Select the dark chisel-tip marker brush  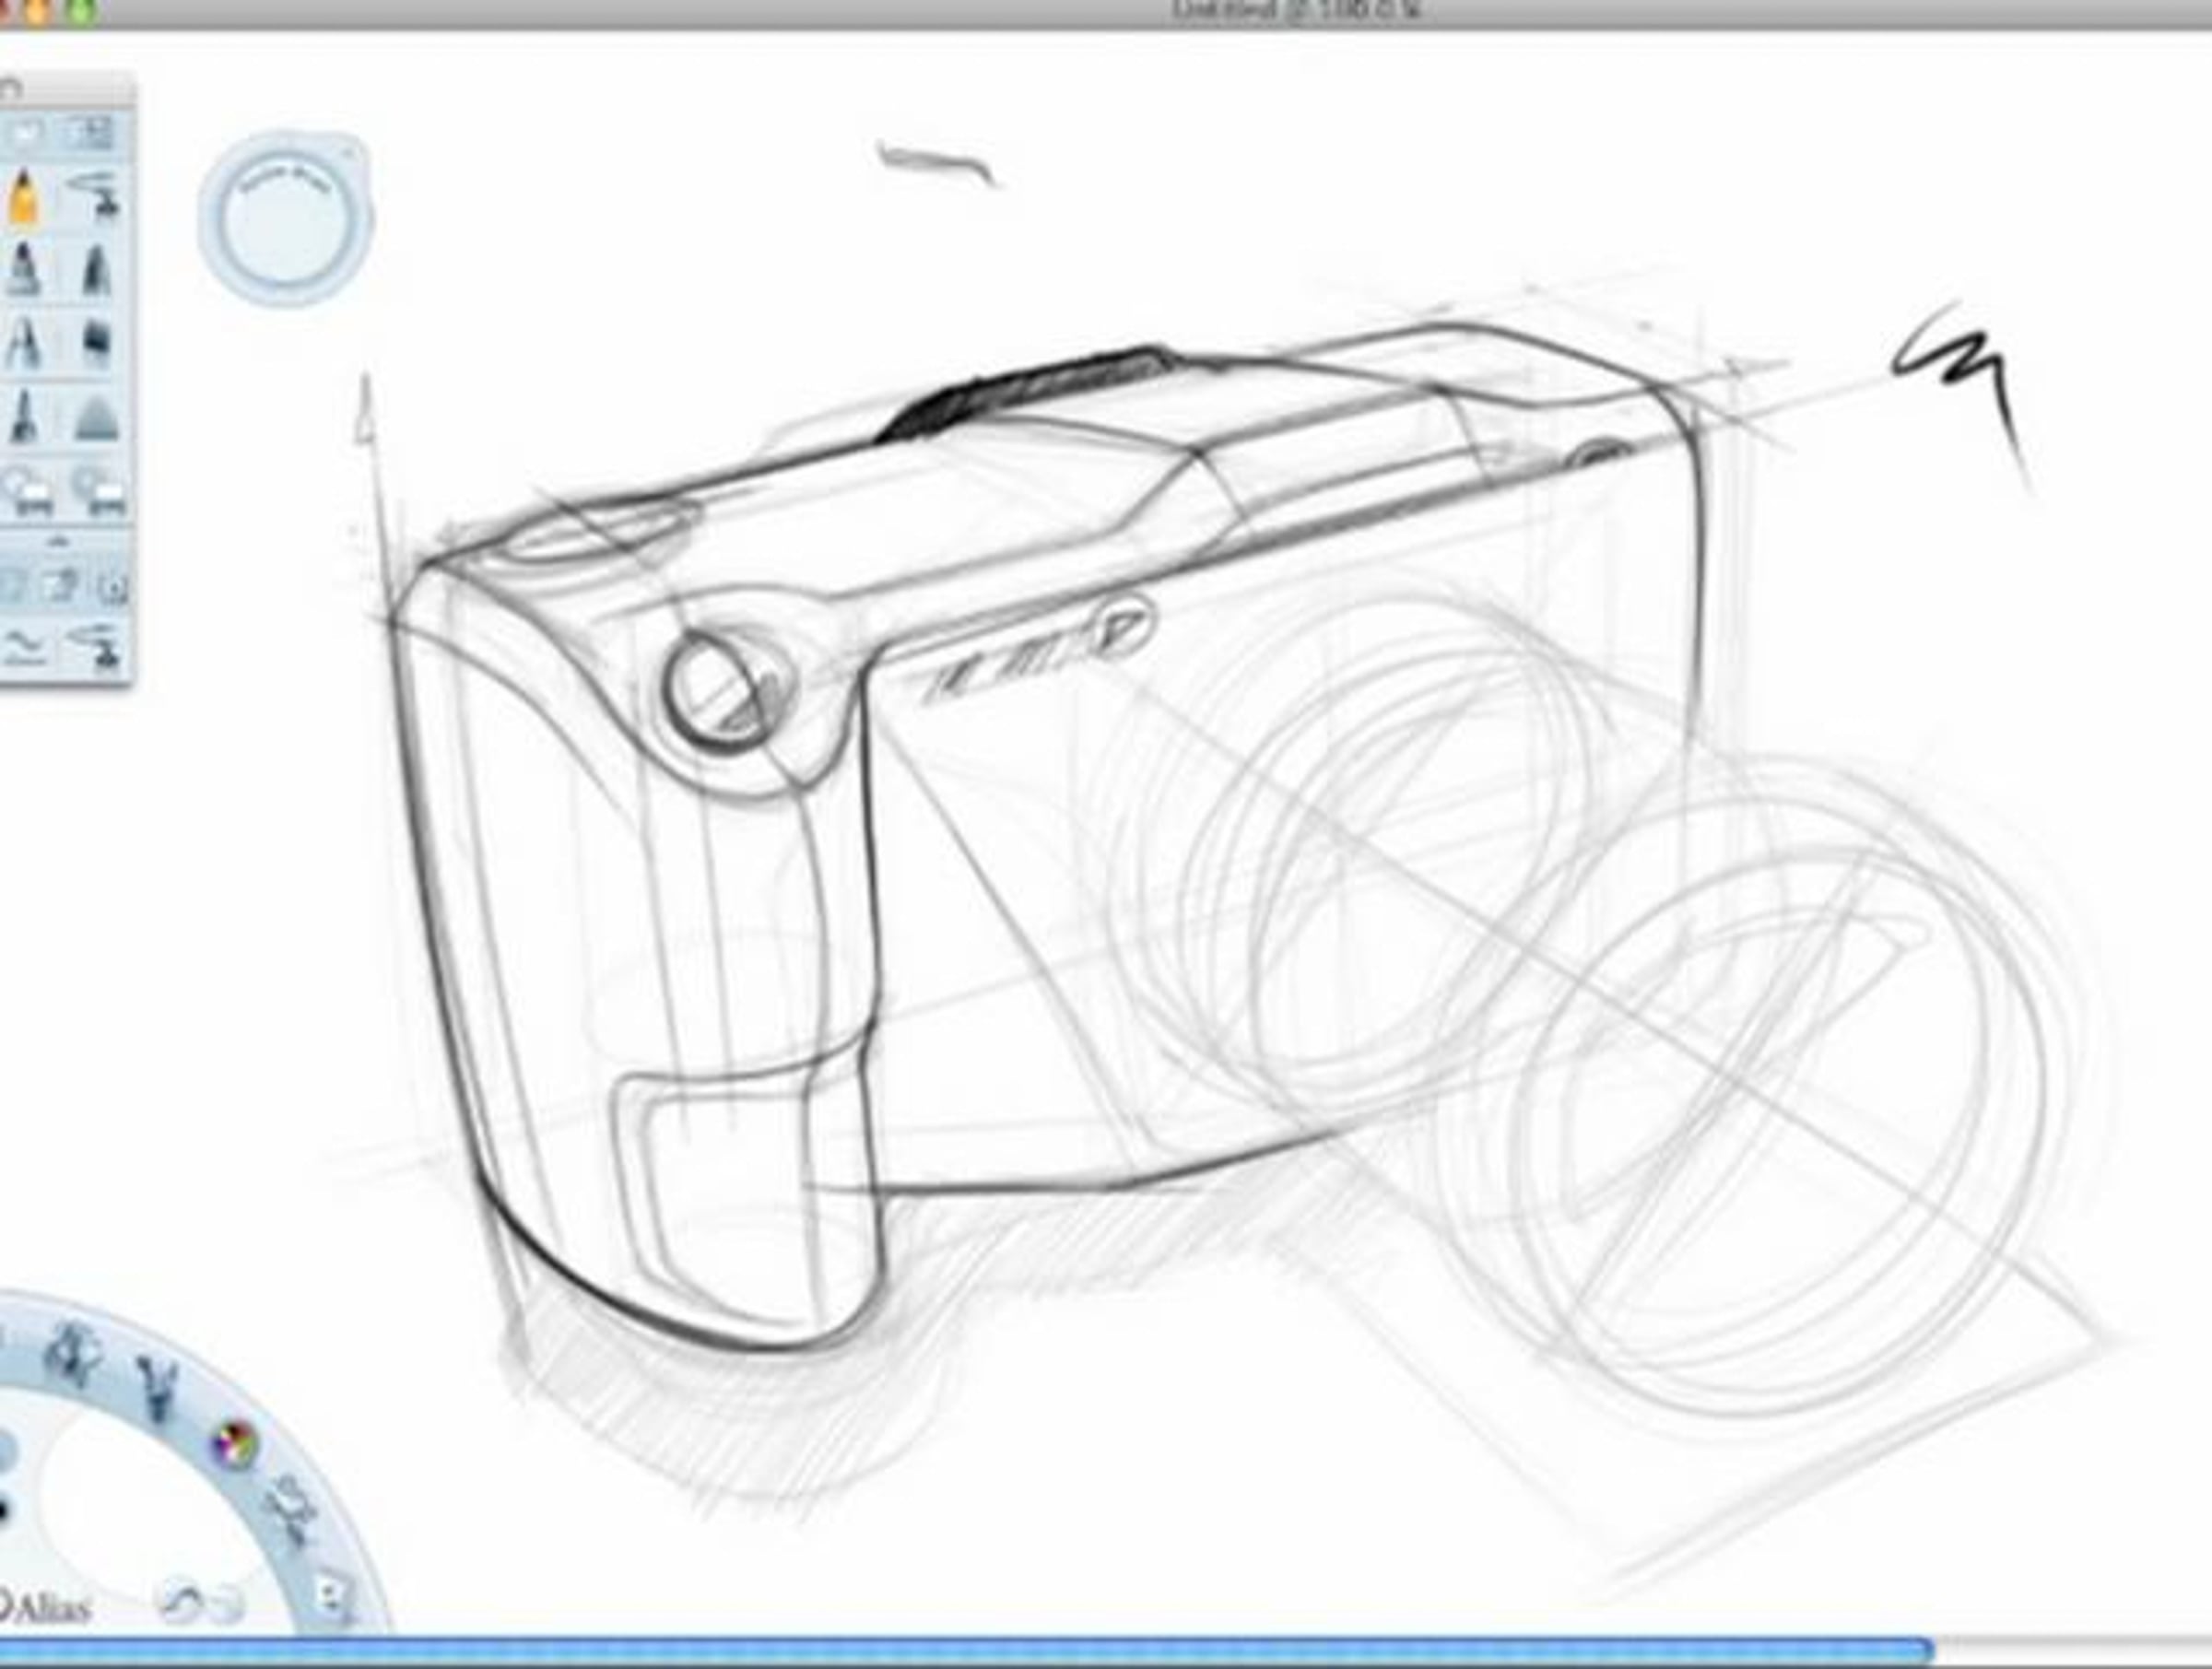tap(96, 269)
